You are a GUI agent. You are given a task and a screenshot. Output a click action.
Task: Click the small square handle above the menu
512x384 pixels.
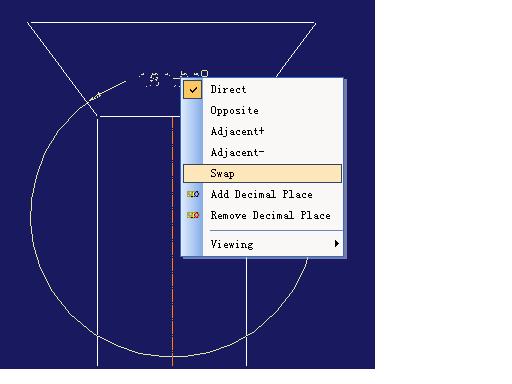pos(205,73)
